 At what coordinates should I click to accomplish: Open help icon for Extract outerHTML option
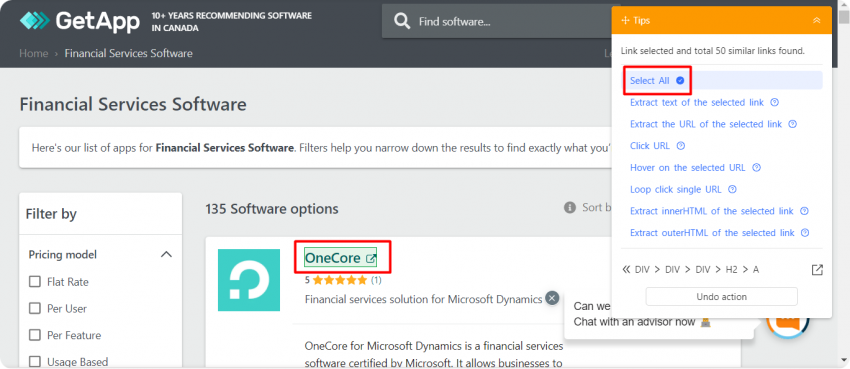(x=805, y=232)
